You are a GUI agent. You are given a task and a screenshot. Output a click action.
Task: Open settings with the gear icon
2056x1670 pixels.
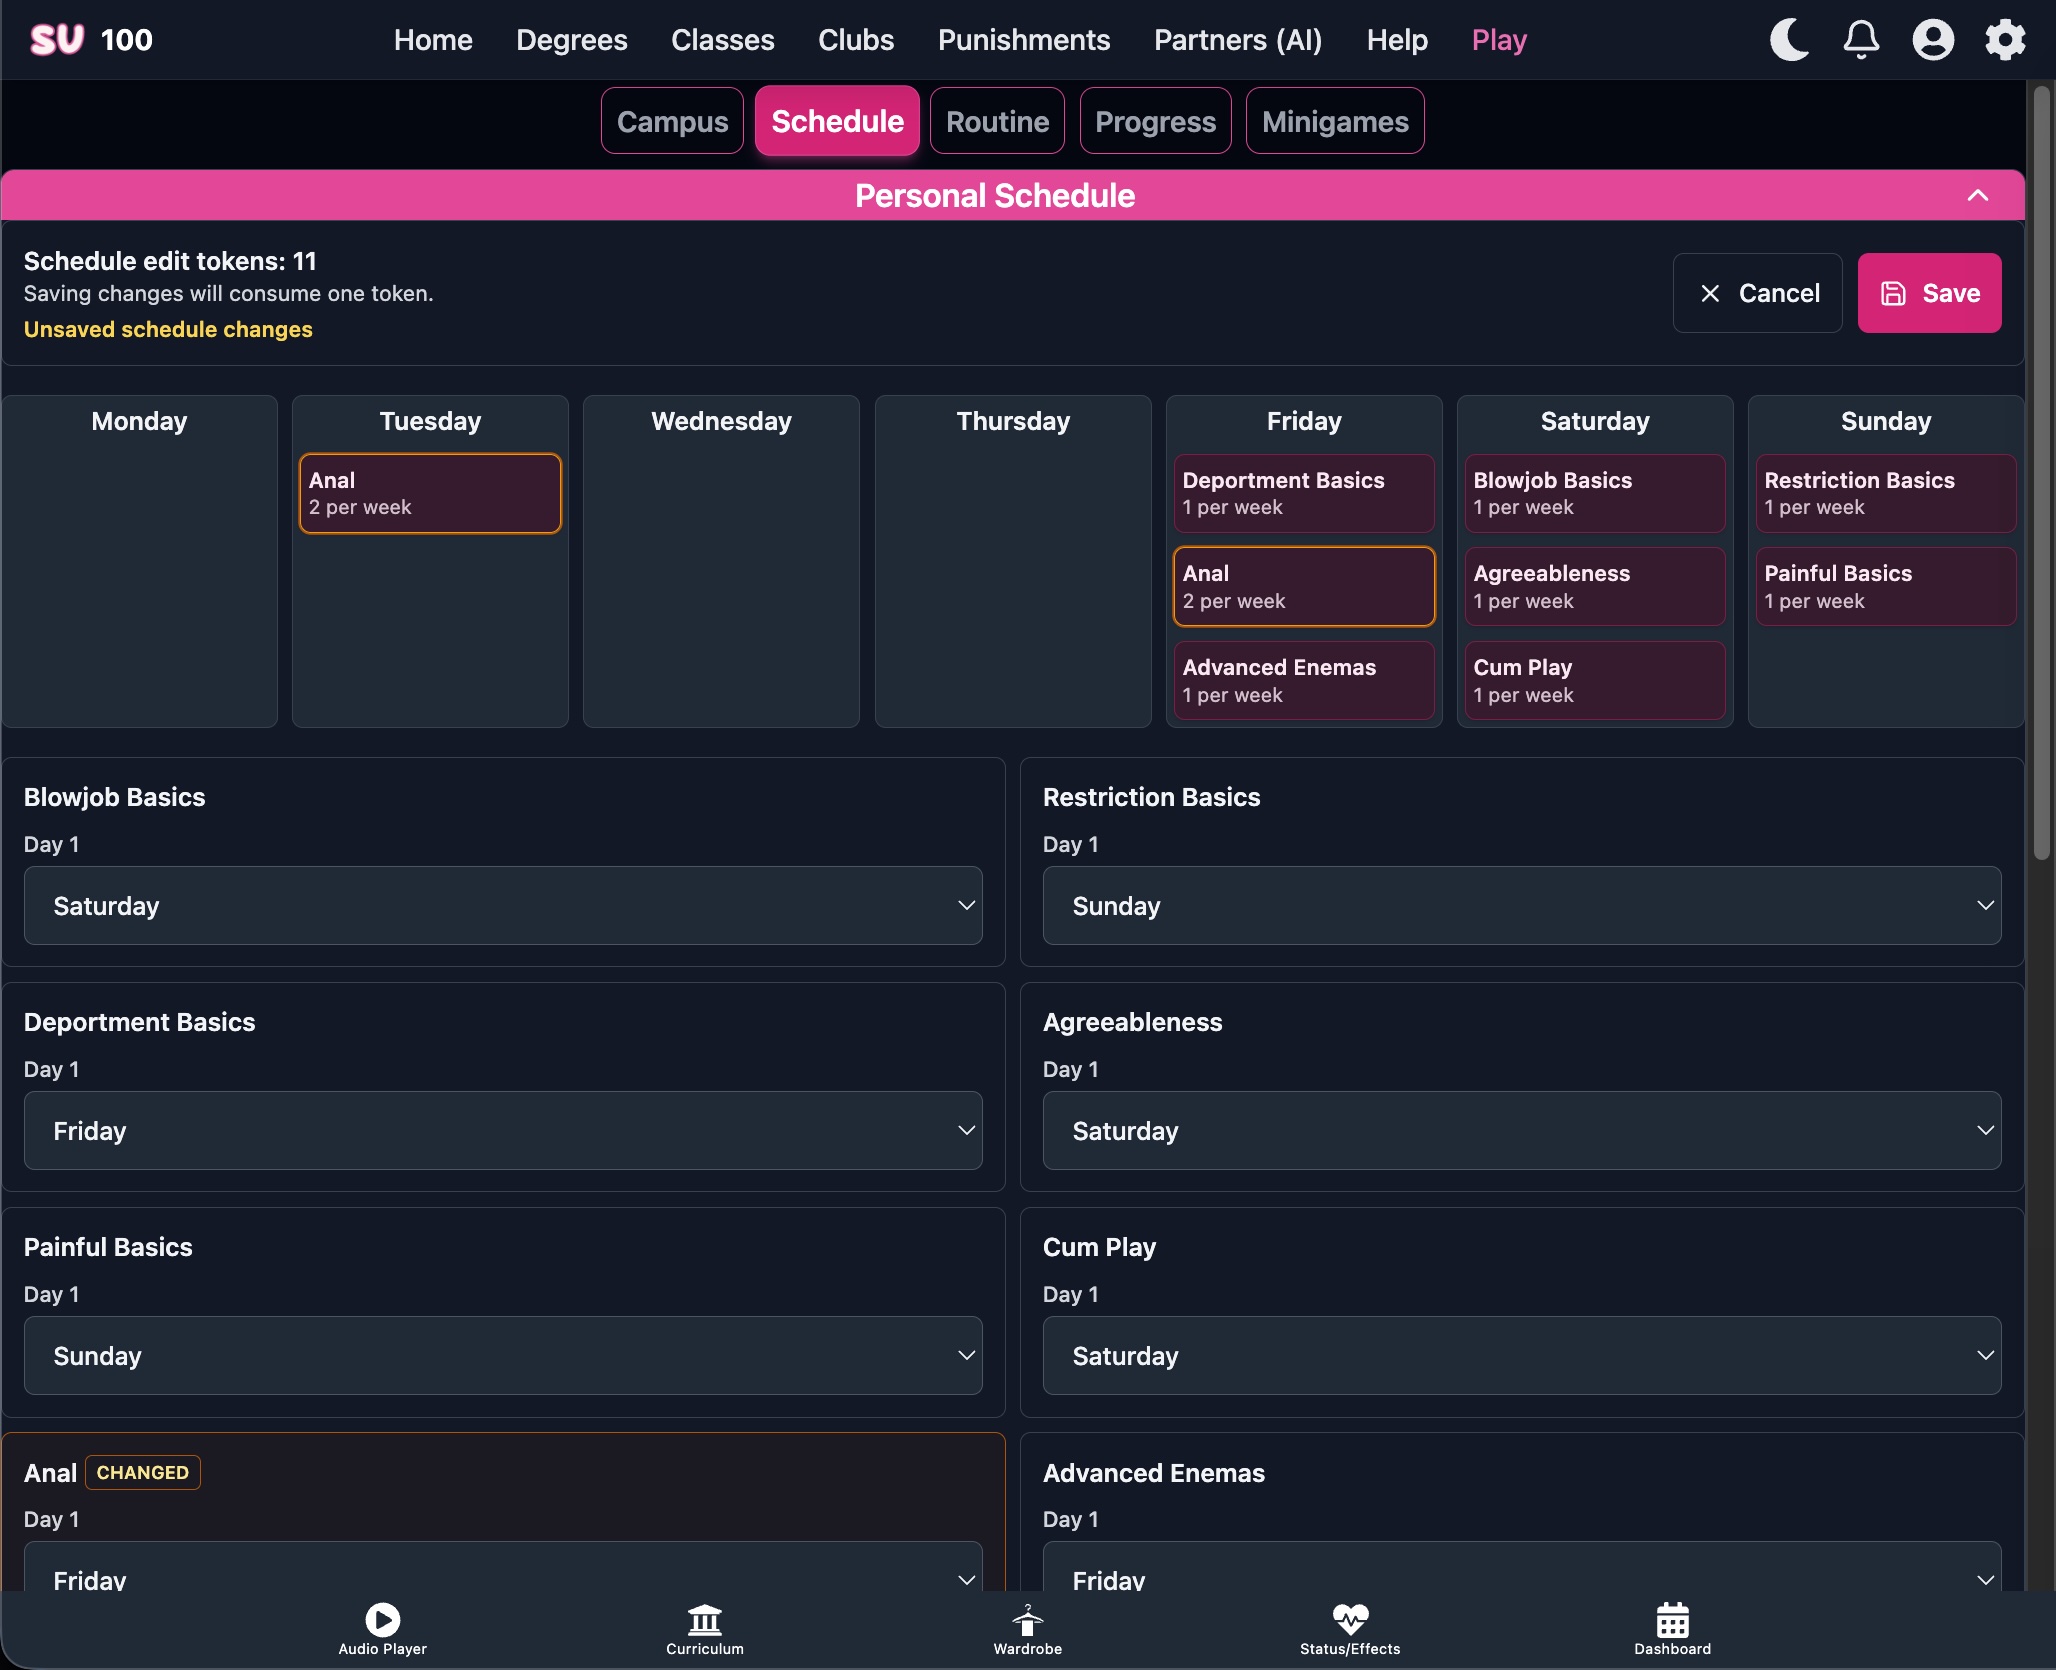[2005, 40]
